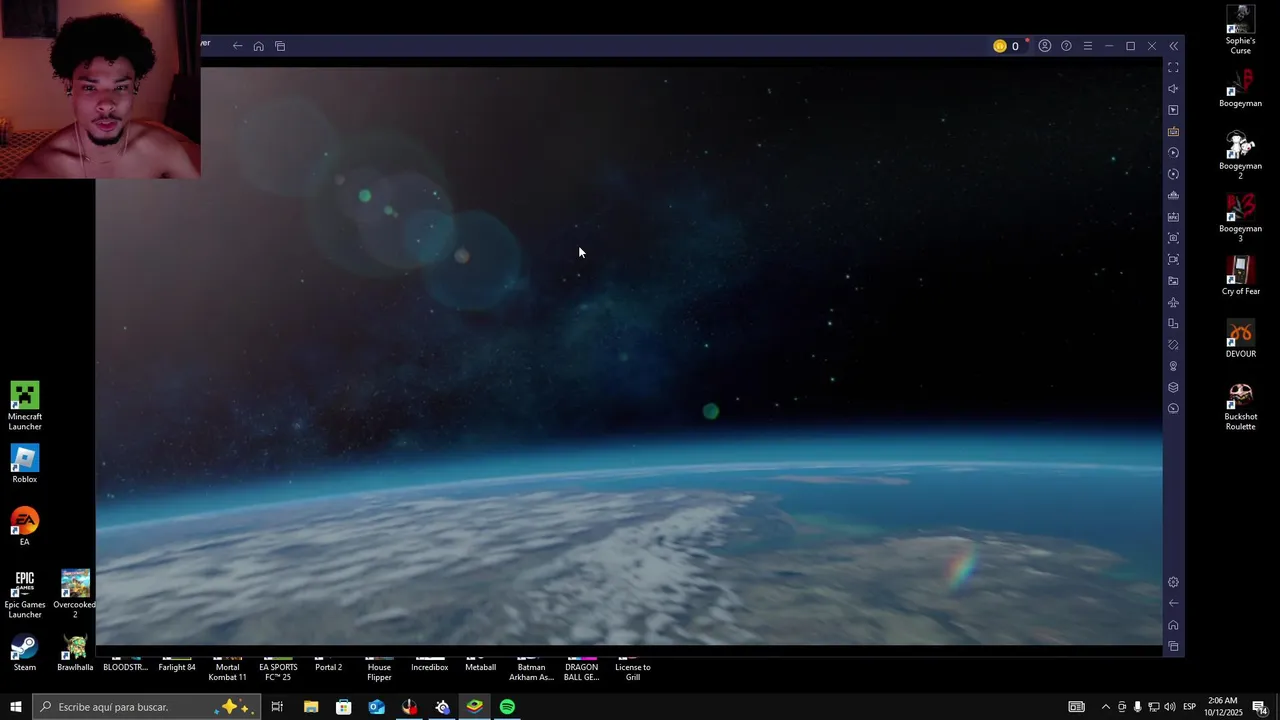This screenshot has width=1280, height=720.
Task: Open the Boogeyman desktop shortcut
Action: coord(1241,88)
